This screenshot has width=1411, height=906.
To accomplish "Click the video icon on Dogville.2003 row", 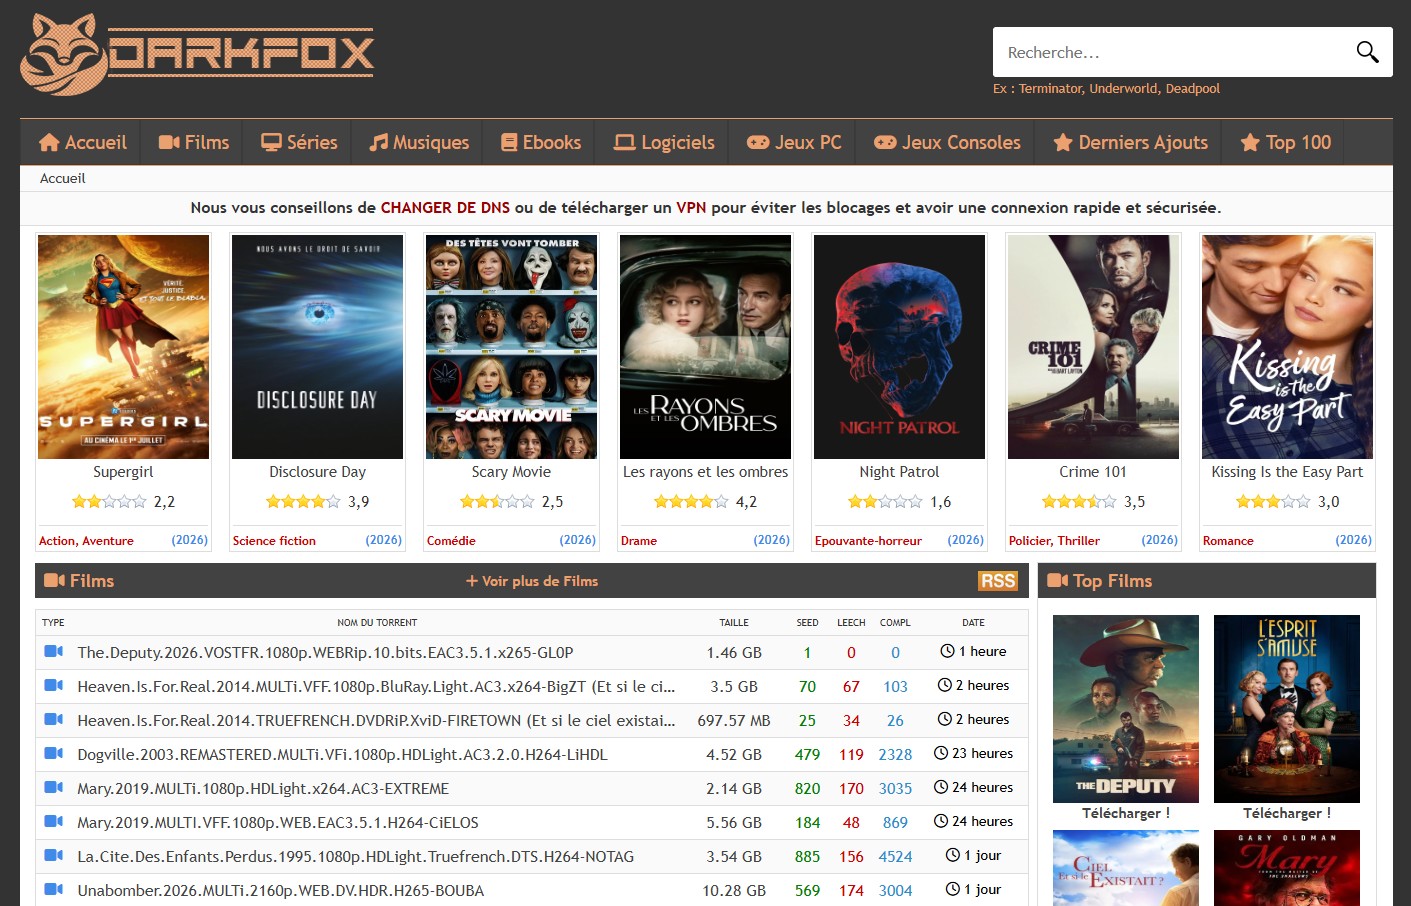I will click(54, 753).
